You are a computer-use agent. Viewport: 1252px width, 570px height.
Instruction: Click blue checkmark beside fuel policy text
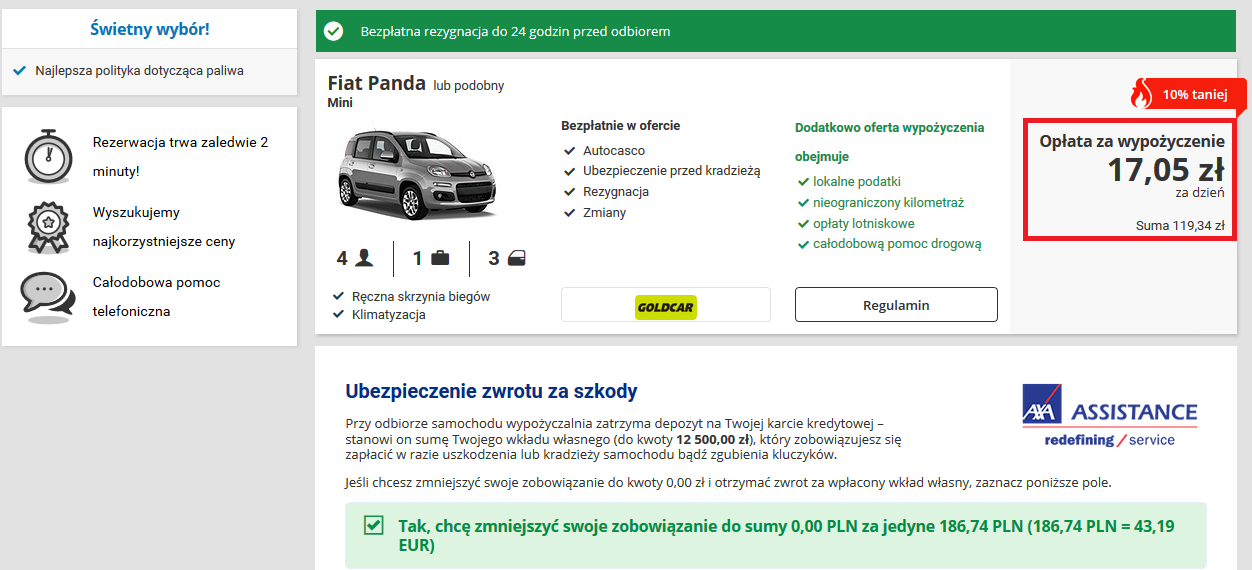(x=19, y=71)
